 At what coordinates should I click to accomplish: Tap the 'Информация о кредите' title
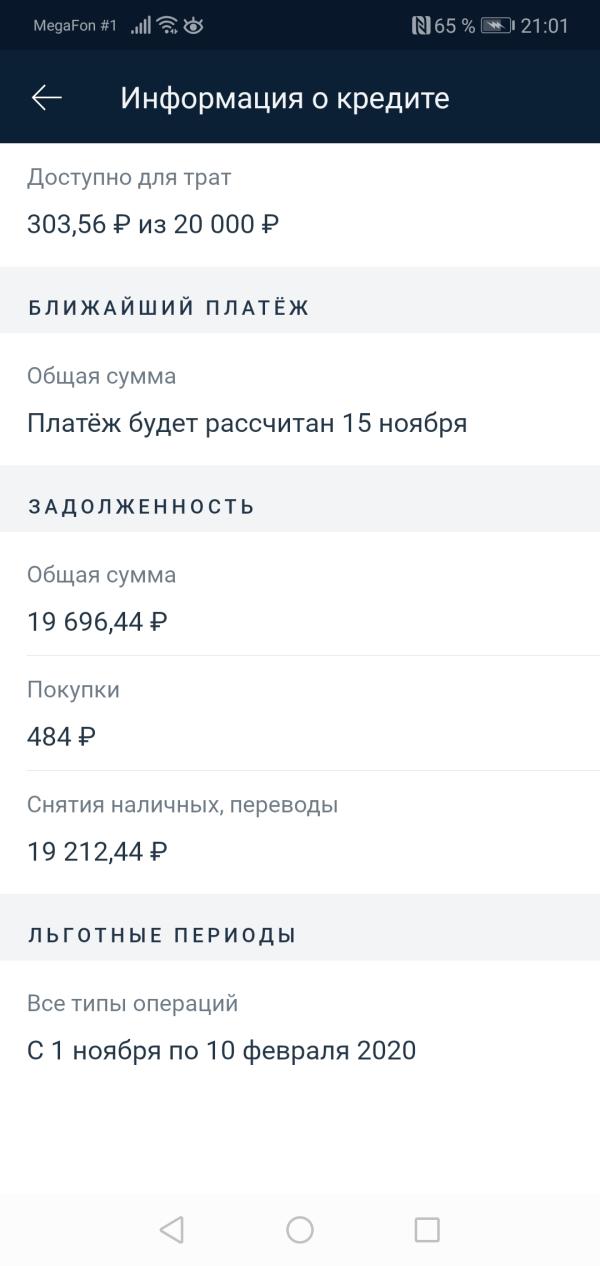(x=285, y=98)
